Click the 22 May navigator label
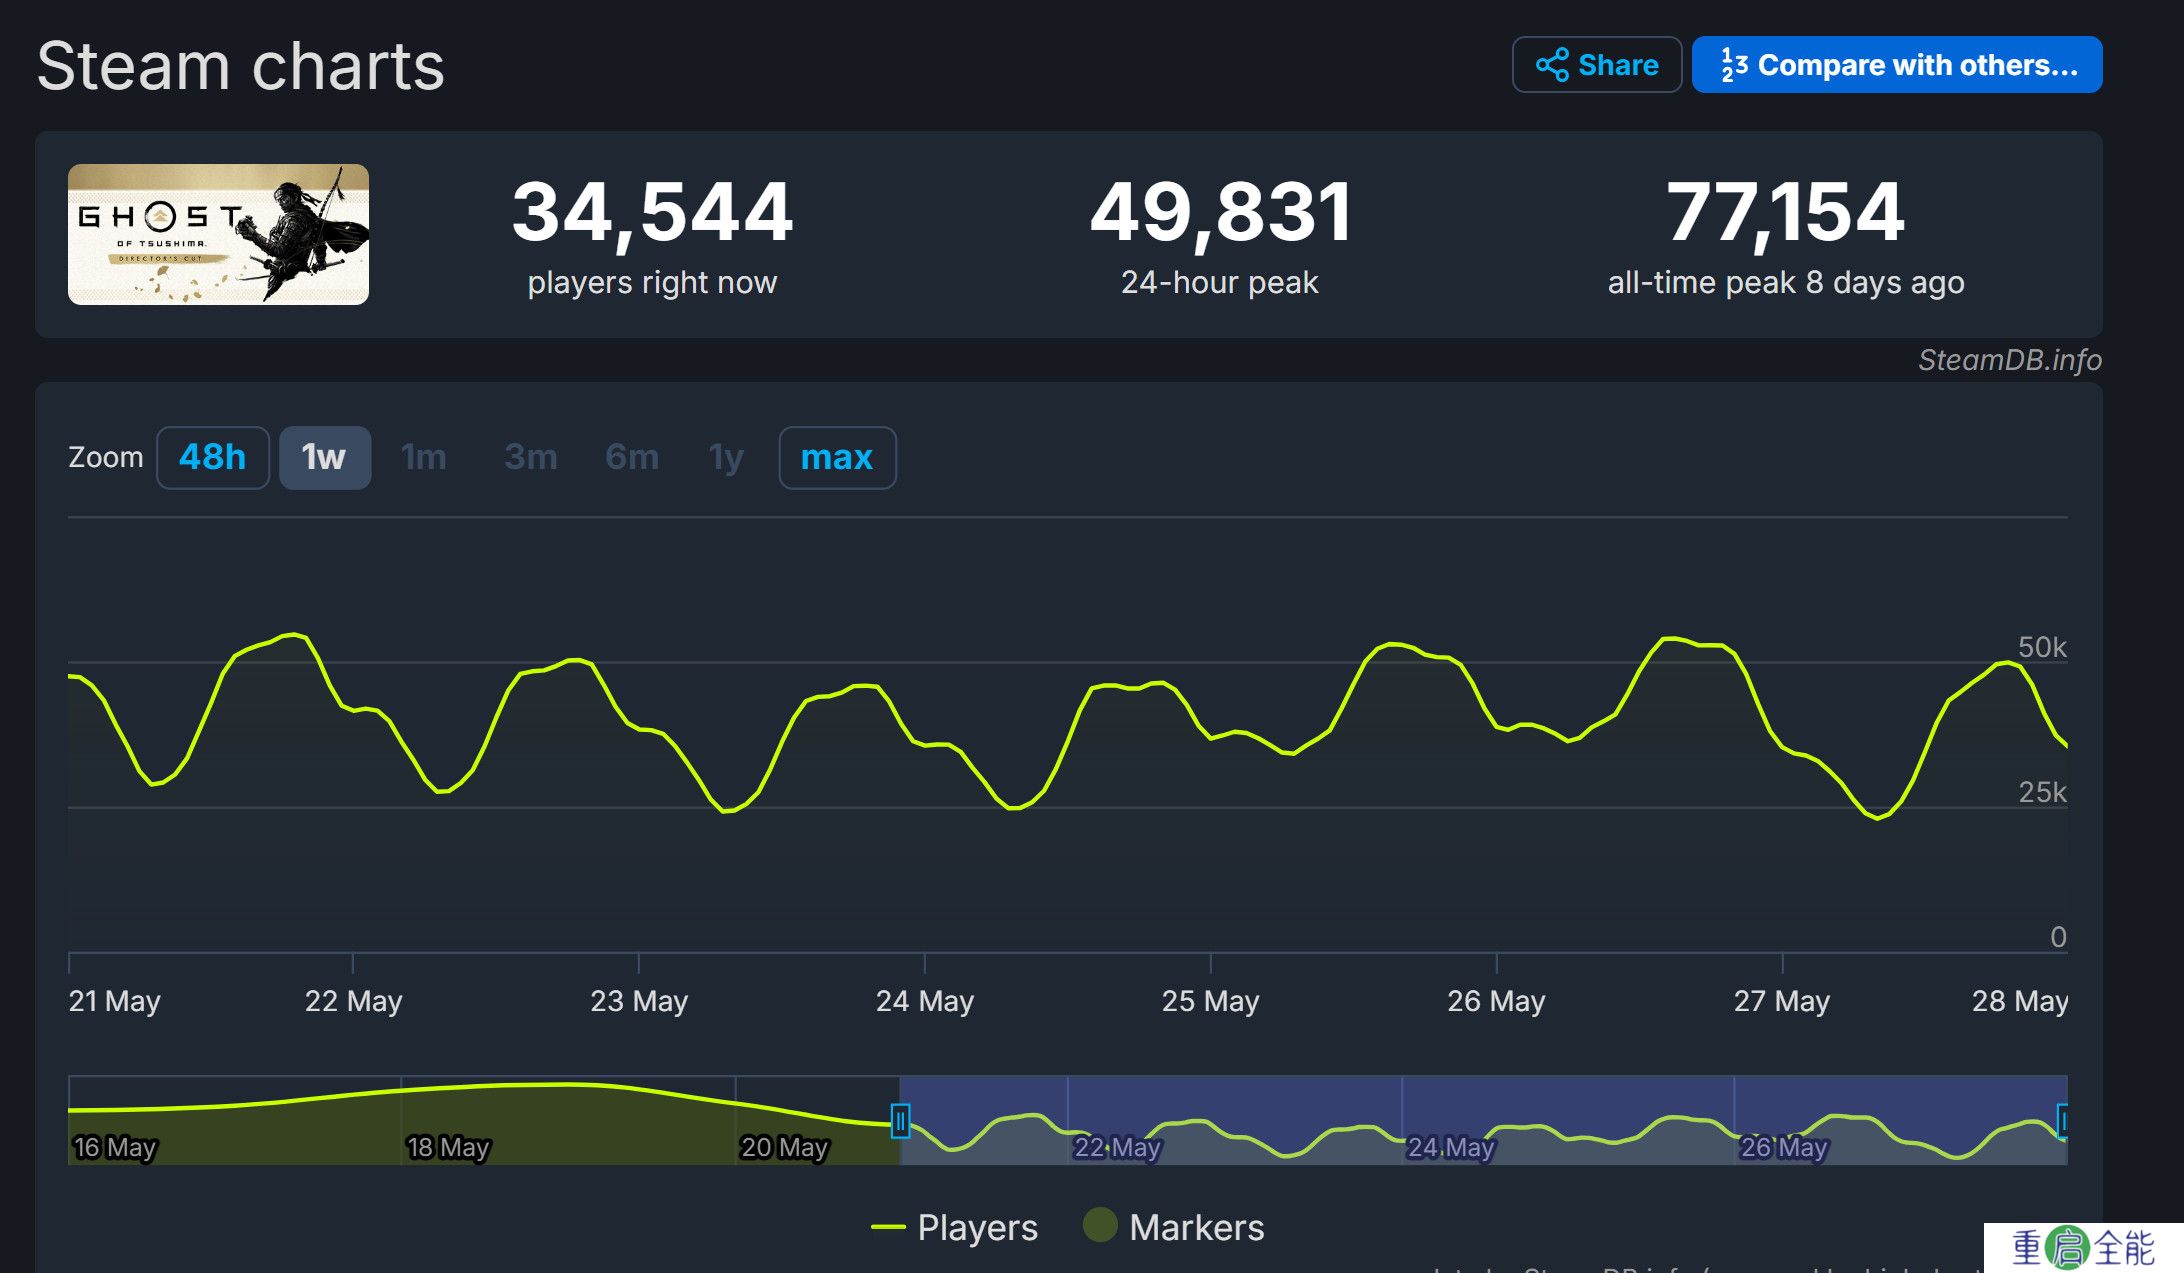 pos(1117,1147)
